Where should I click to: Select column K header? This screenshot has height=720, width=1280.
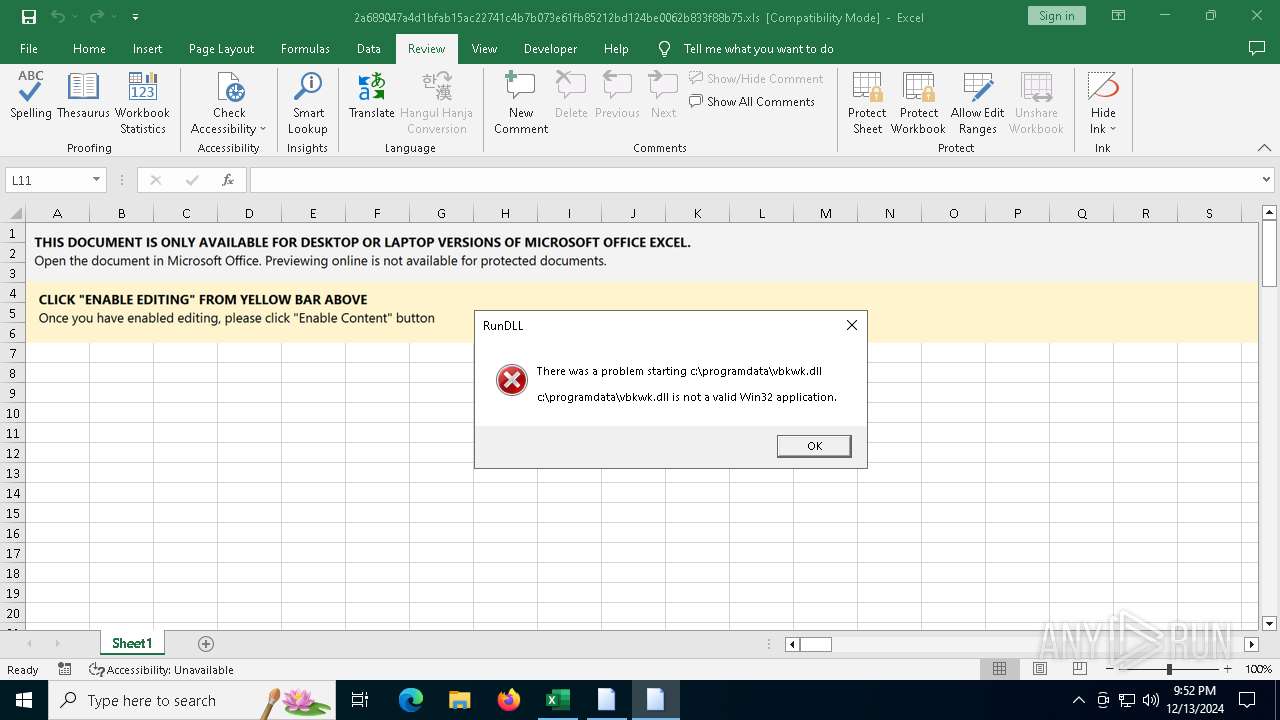click(x=697, y=213)
